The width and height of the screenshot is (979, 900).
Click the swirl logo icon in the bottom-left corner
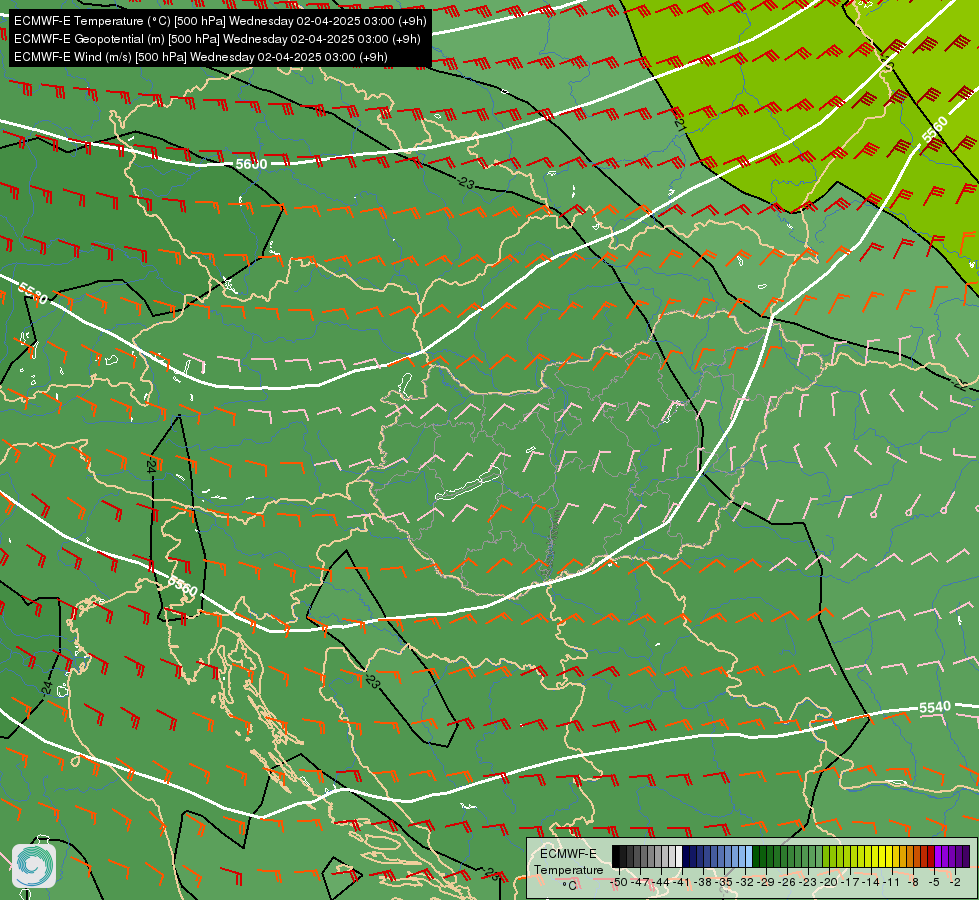click(34, 866)
